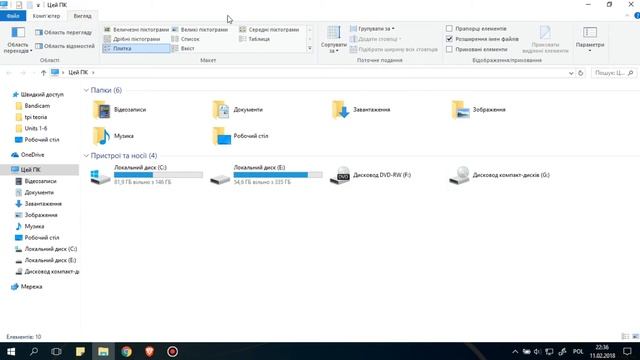Switch to Вигляд ribbon tab
640x360 pixels.
[x=82, y=16]
